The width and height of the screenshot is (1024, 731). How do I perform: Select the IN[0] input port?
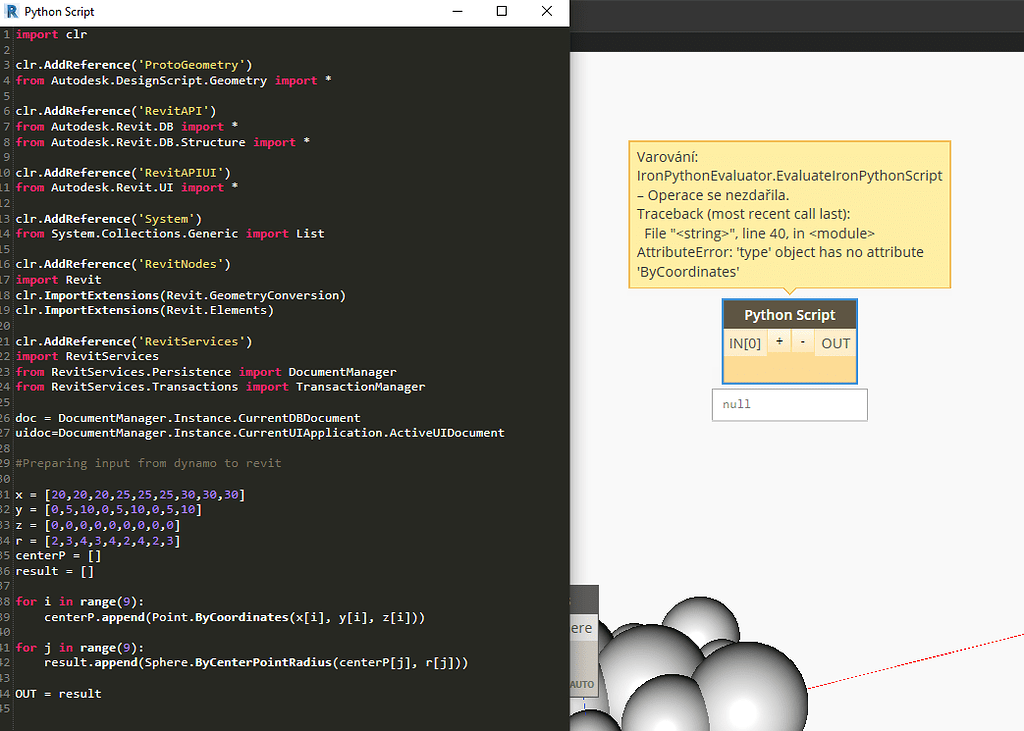[x=745, y=342]
